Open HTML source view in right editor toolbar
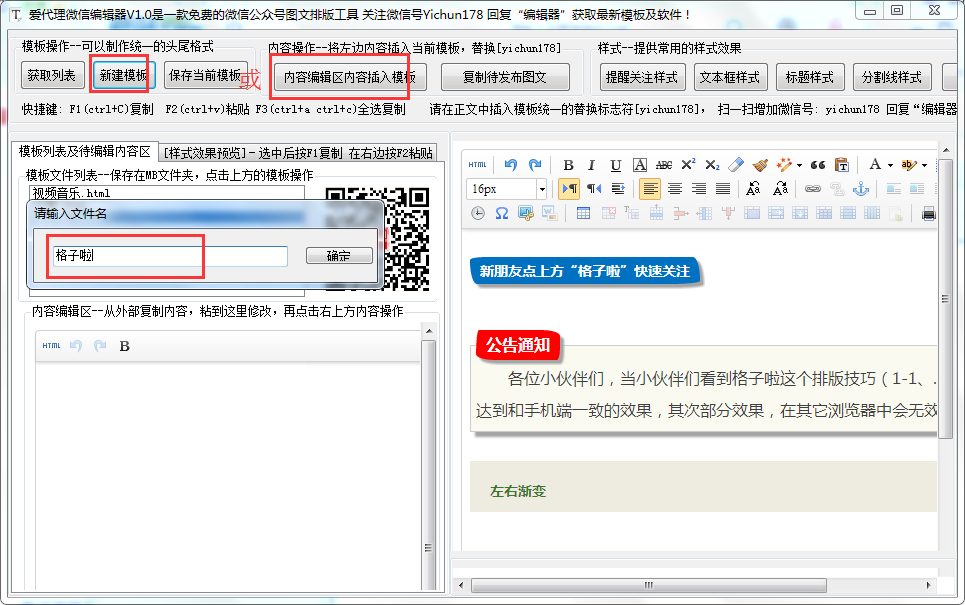 pos(477,165)
